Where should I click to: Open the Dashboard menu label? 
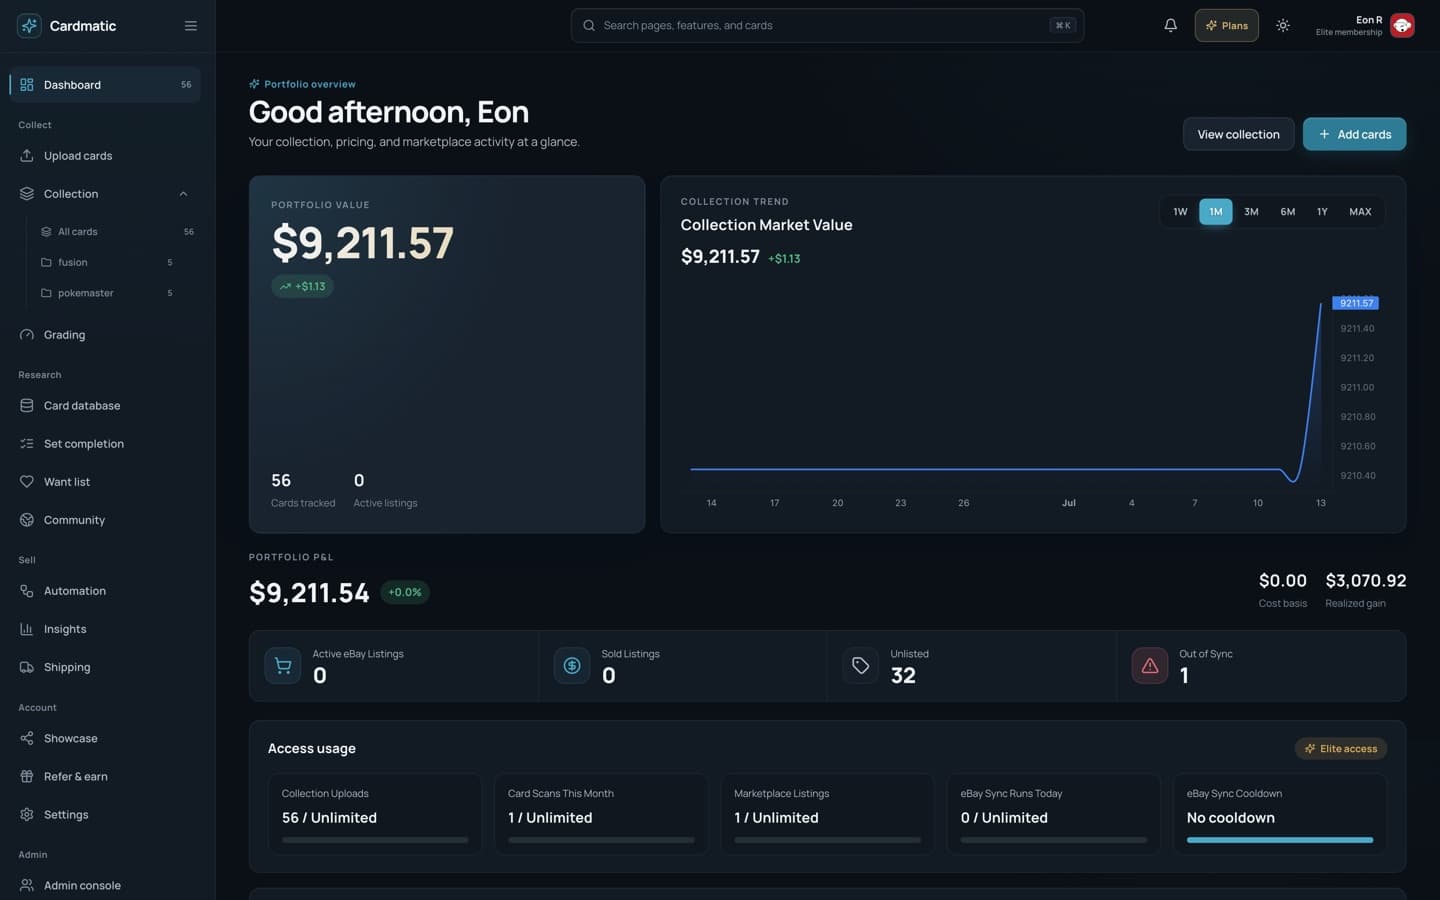click(72, 85)
